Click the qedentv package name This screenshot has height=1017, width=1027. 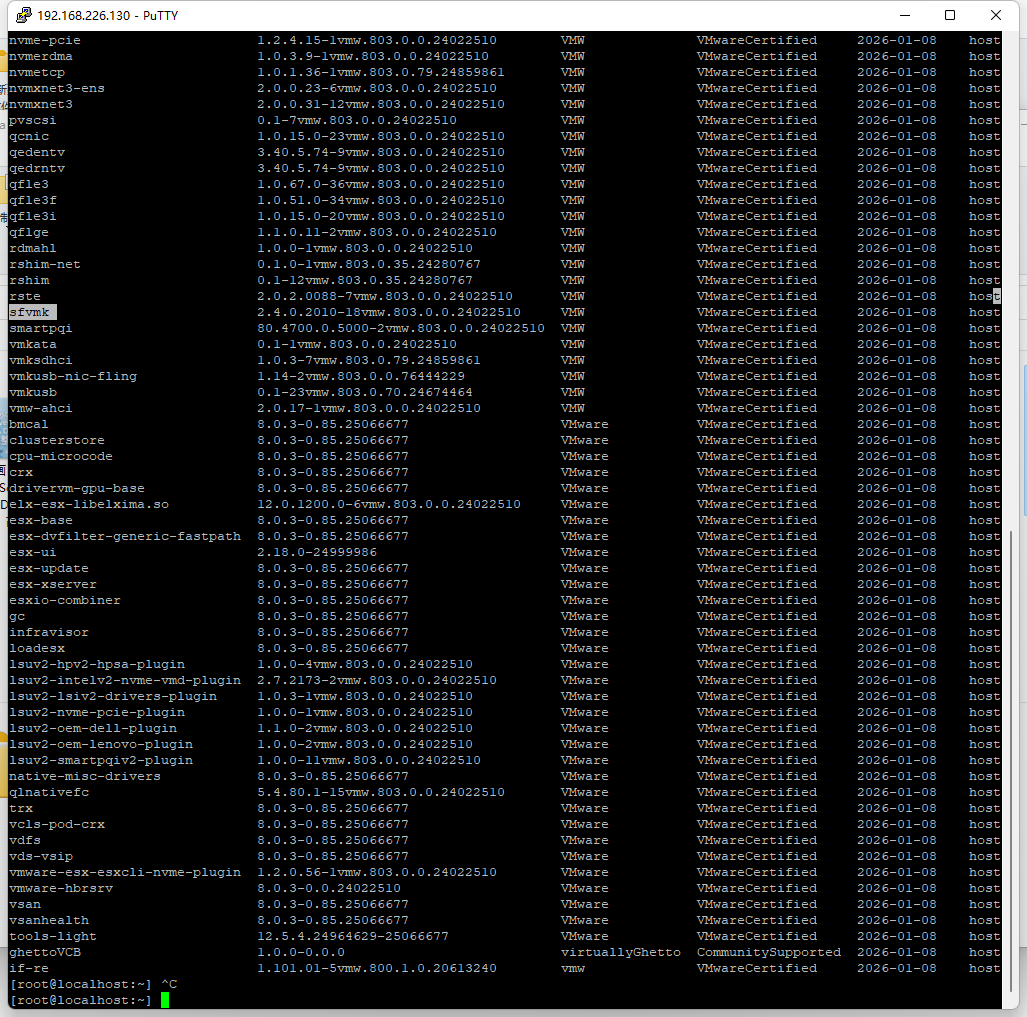pos(37,153)
